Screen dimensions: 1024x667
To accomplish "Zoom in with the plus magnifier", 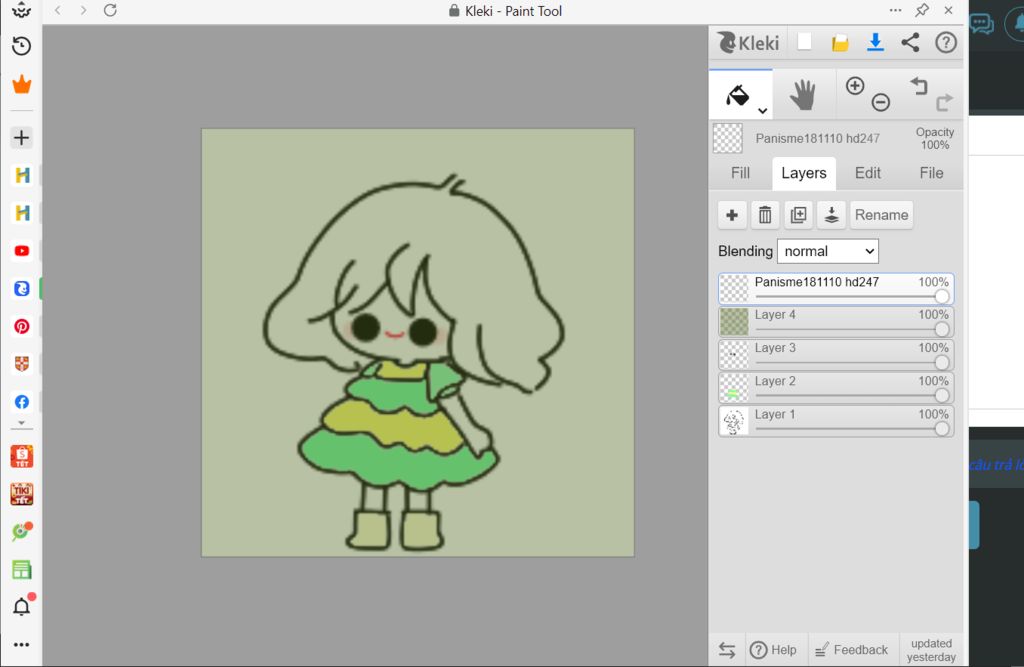I will [x=855, y=86].
